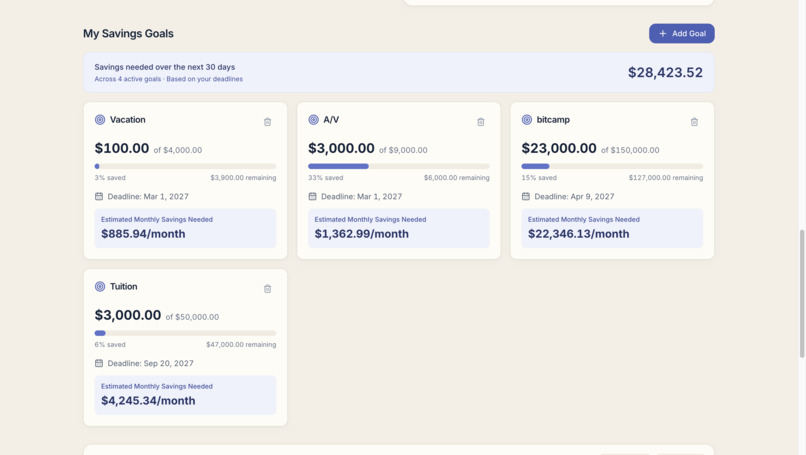
Task: Select the bitcamp goal title
Action: coord(553,120)
